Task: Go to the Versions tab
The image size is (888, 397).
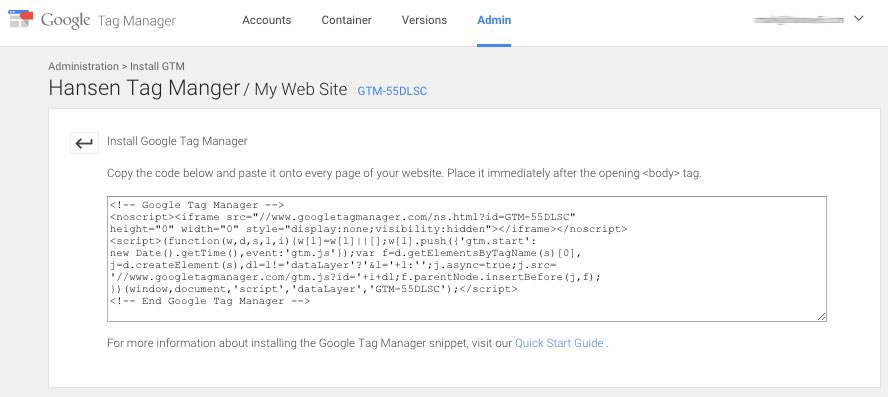Action: 424,20
